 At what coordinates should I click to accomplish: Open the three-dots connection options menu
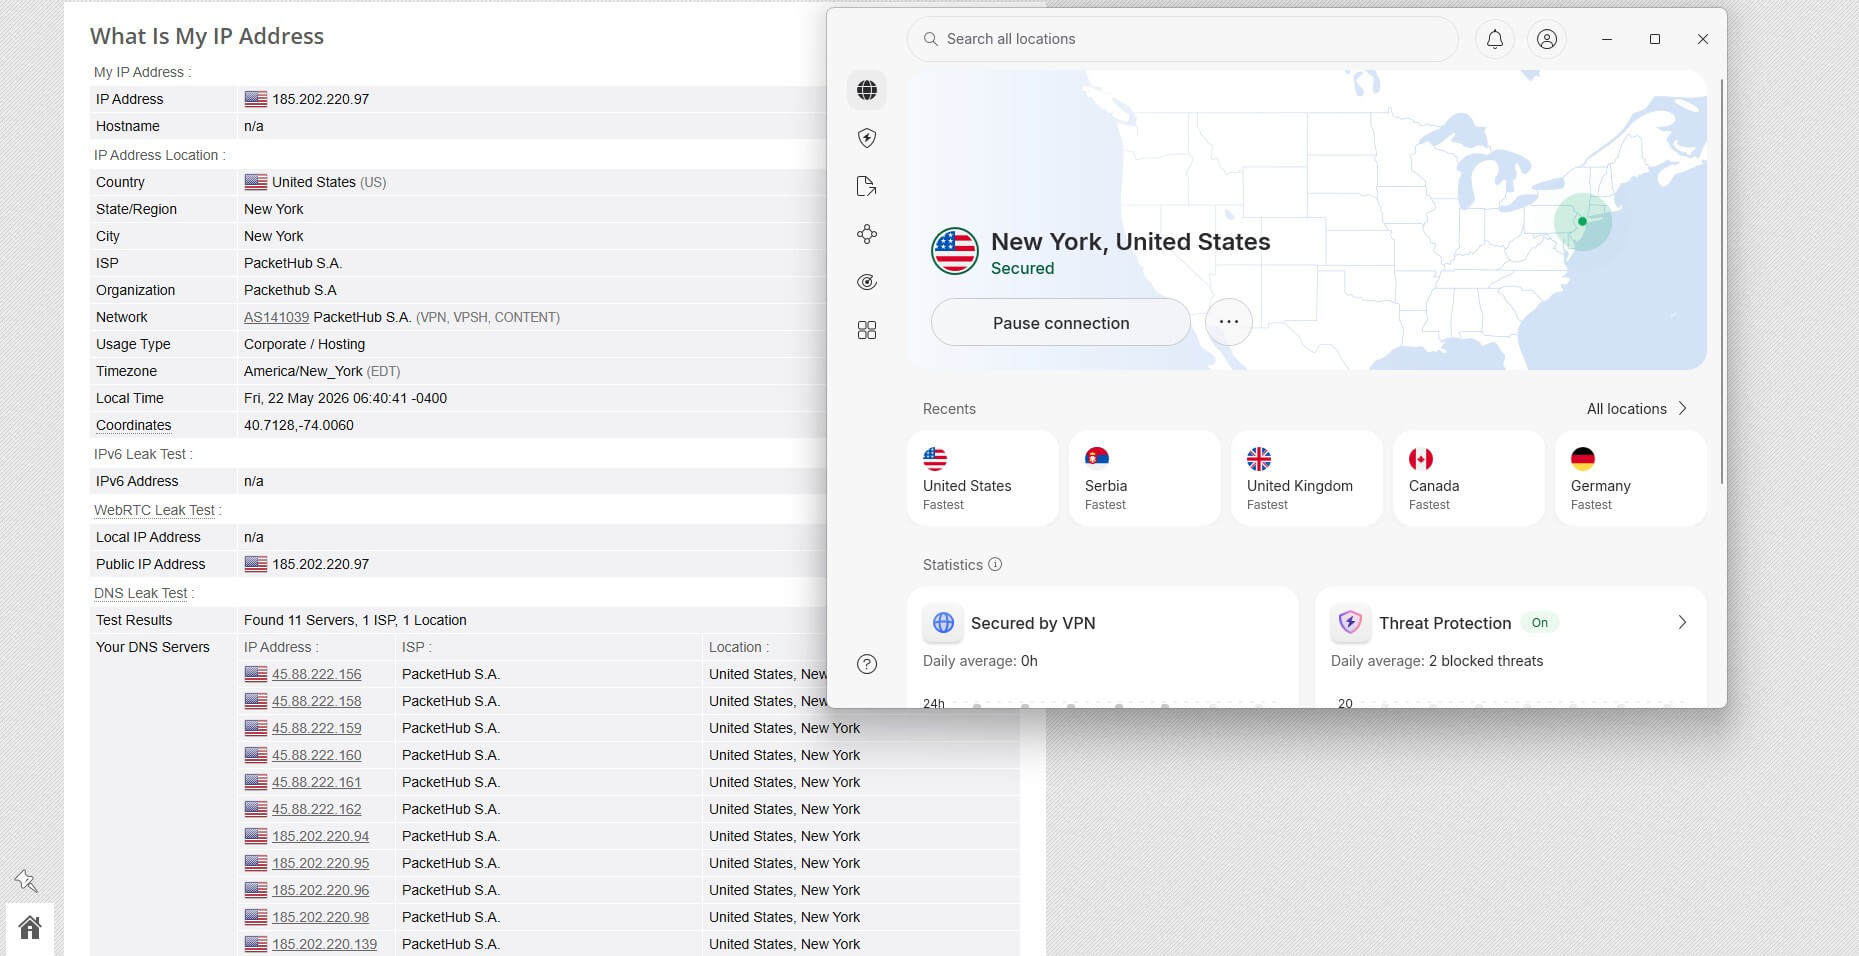click(1229, 322)
